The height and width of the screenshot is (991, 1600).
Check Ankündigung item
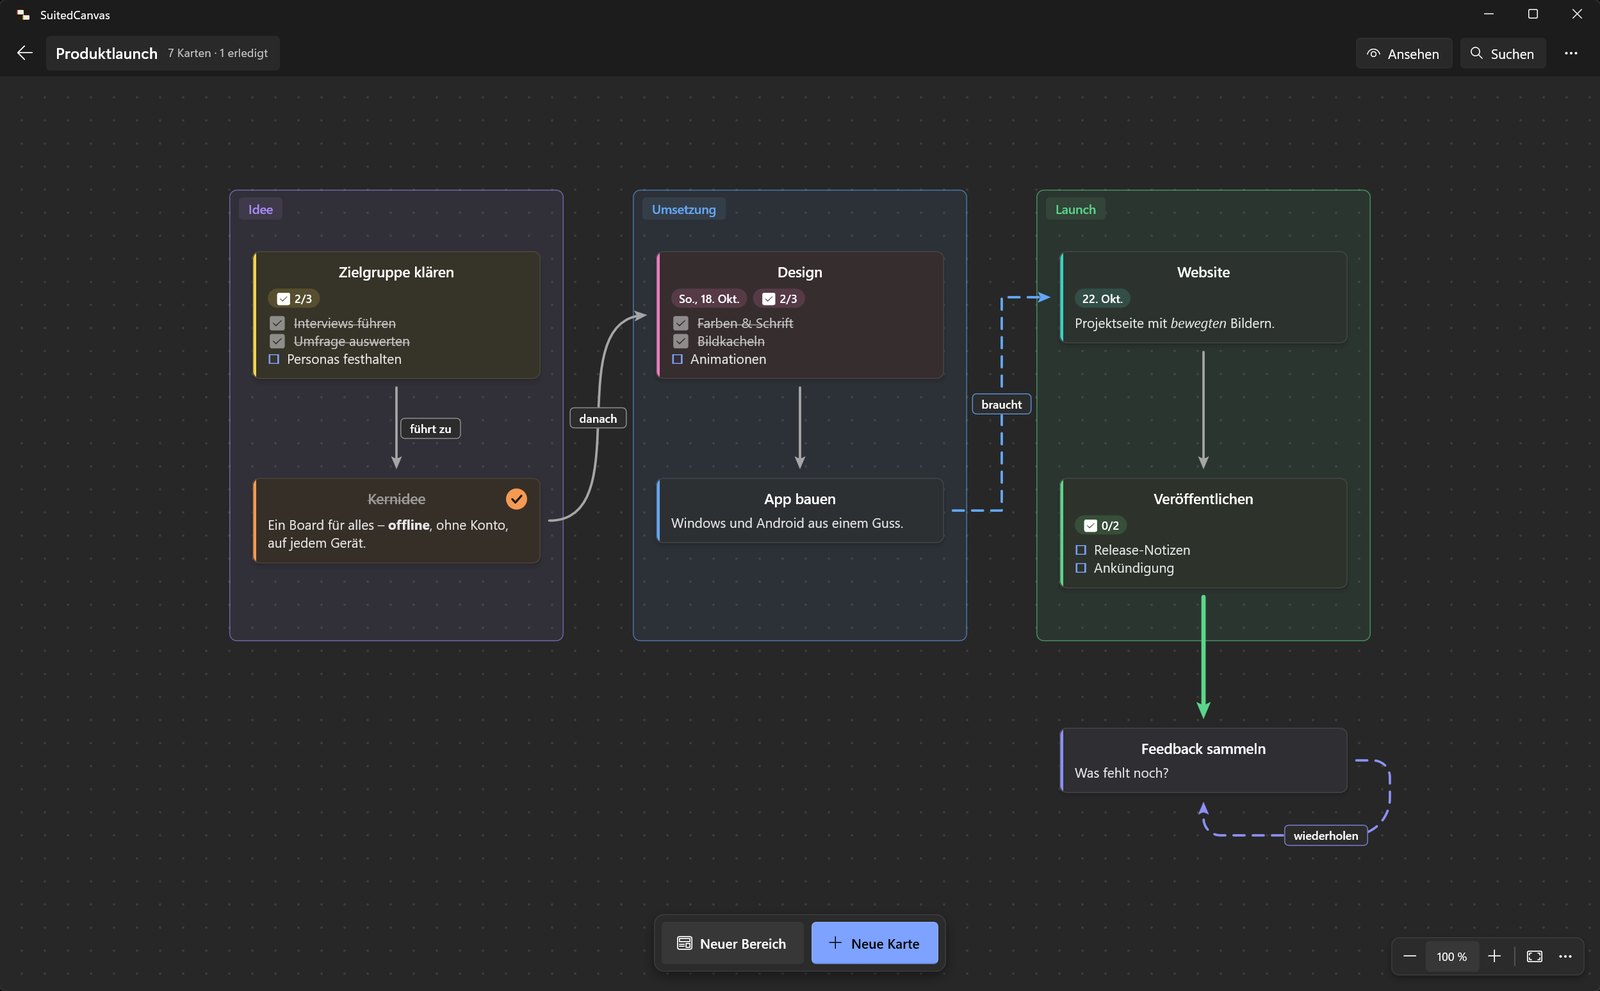pos(1081,568)
